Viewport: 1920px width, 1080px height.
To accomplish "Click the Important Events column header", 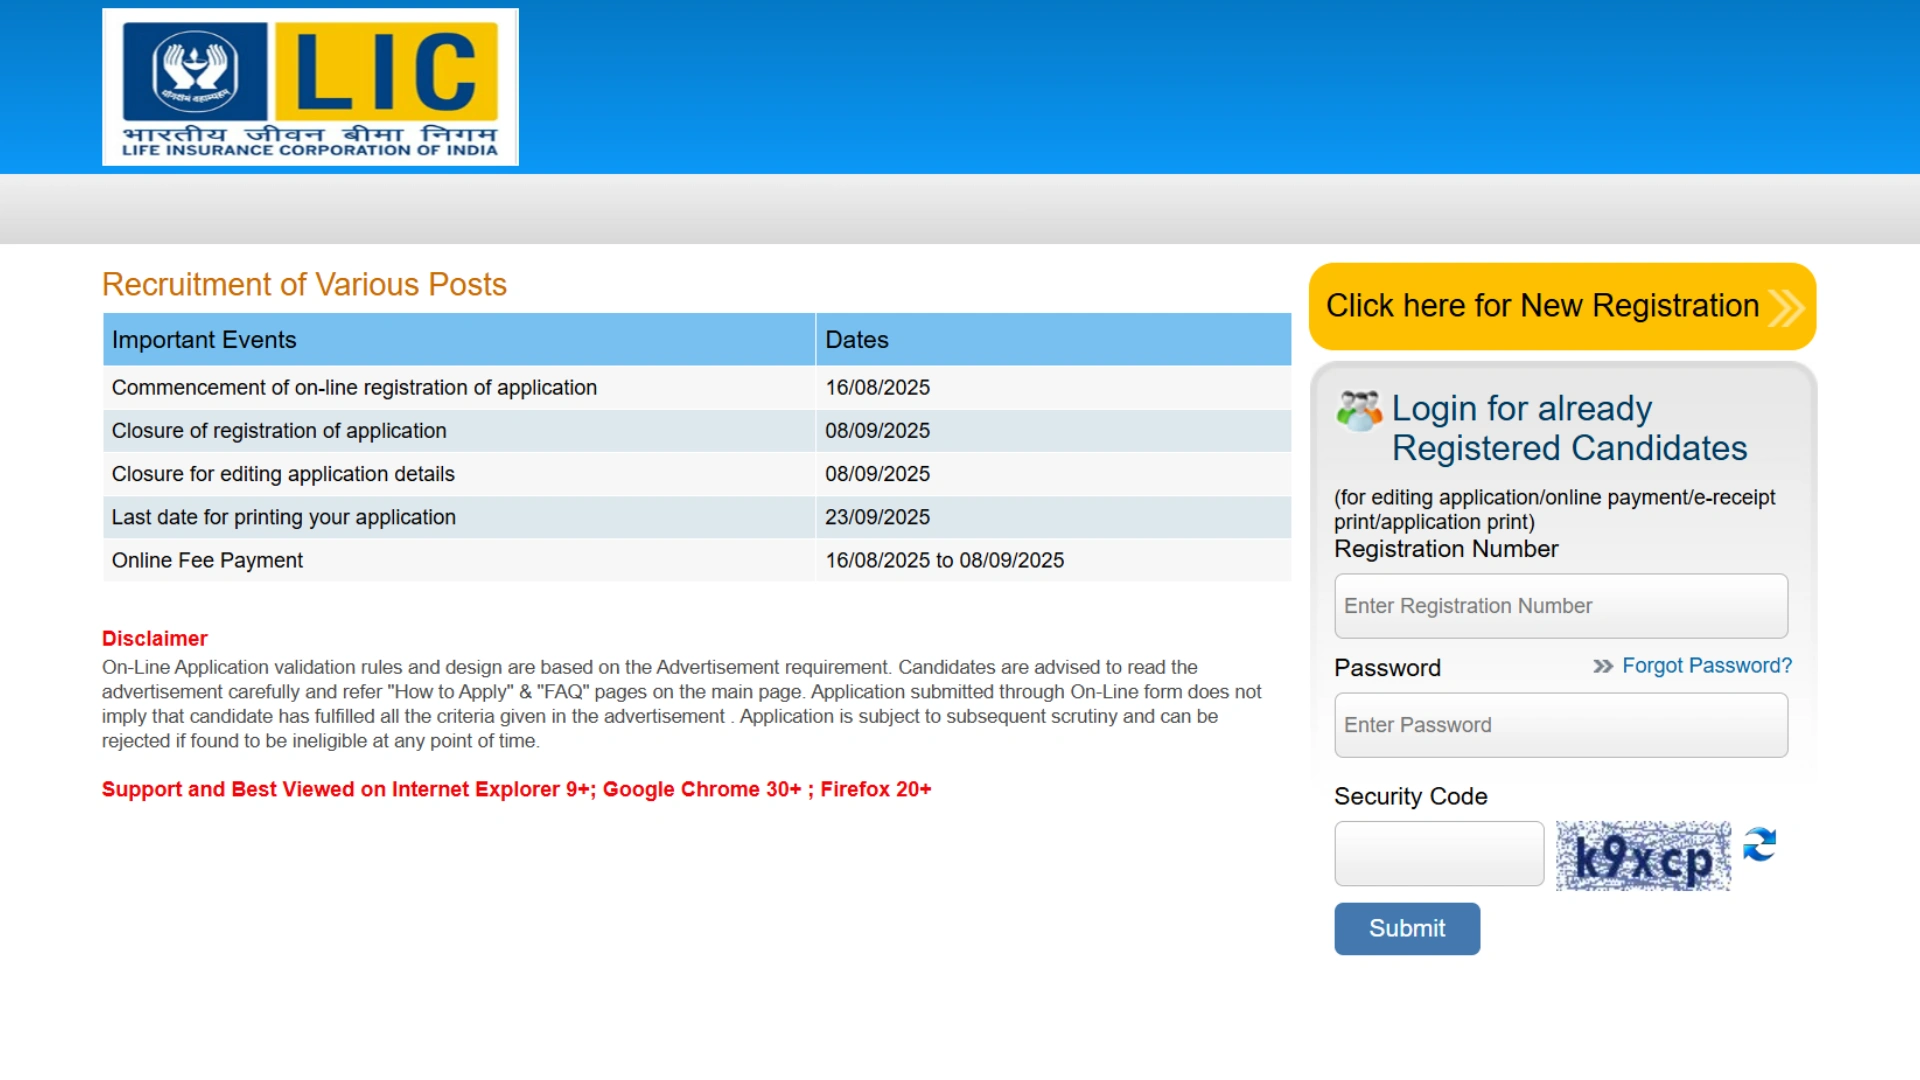I will [204, 340].
